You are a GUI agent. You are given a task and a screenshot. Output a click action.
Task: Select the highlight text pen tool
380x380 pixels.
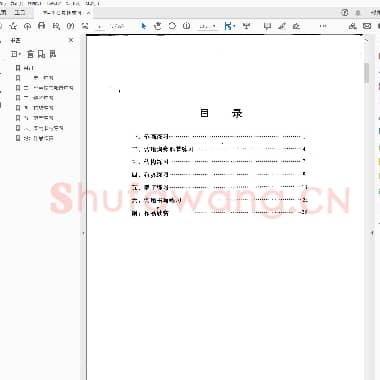(x=282, y=26)
